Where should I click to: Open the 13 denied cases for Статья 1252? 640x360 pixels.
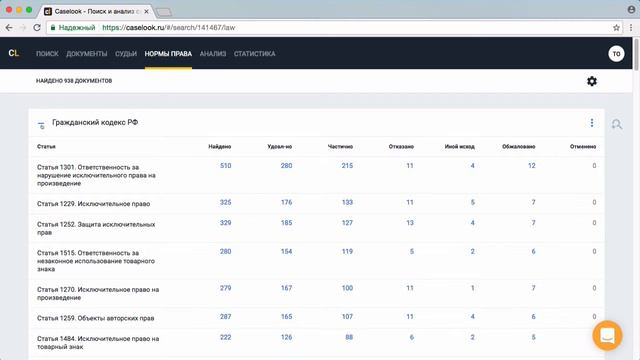coord(410,223)
